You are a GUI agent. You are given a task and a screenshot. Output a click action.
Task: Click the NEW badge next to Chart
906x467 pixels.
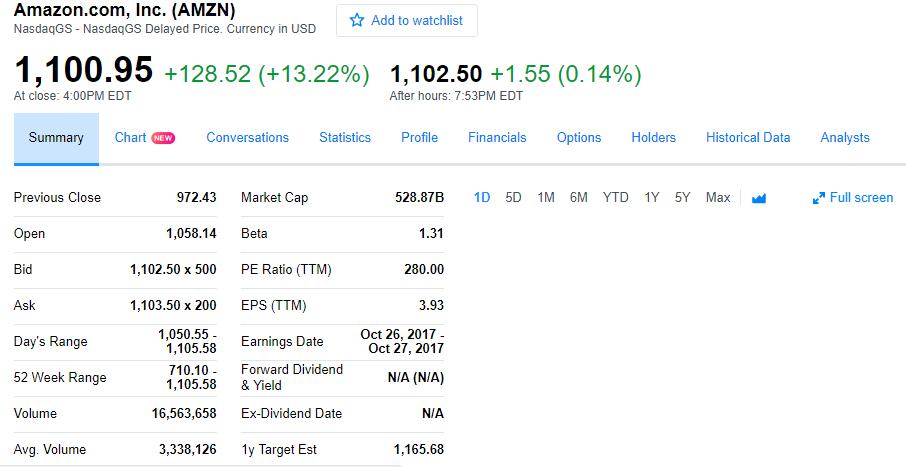tap(163, 138)
